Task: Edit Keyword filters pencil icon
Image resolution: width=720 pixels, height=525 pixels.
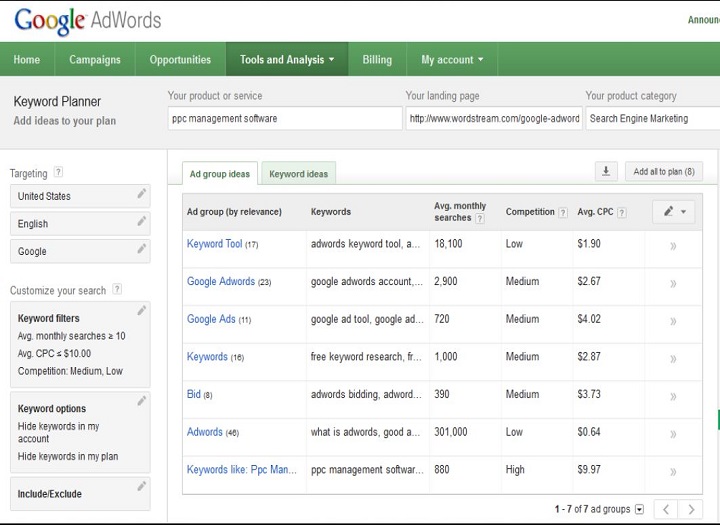Action: [142, 310]
